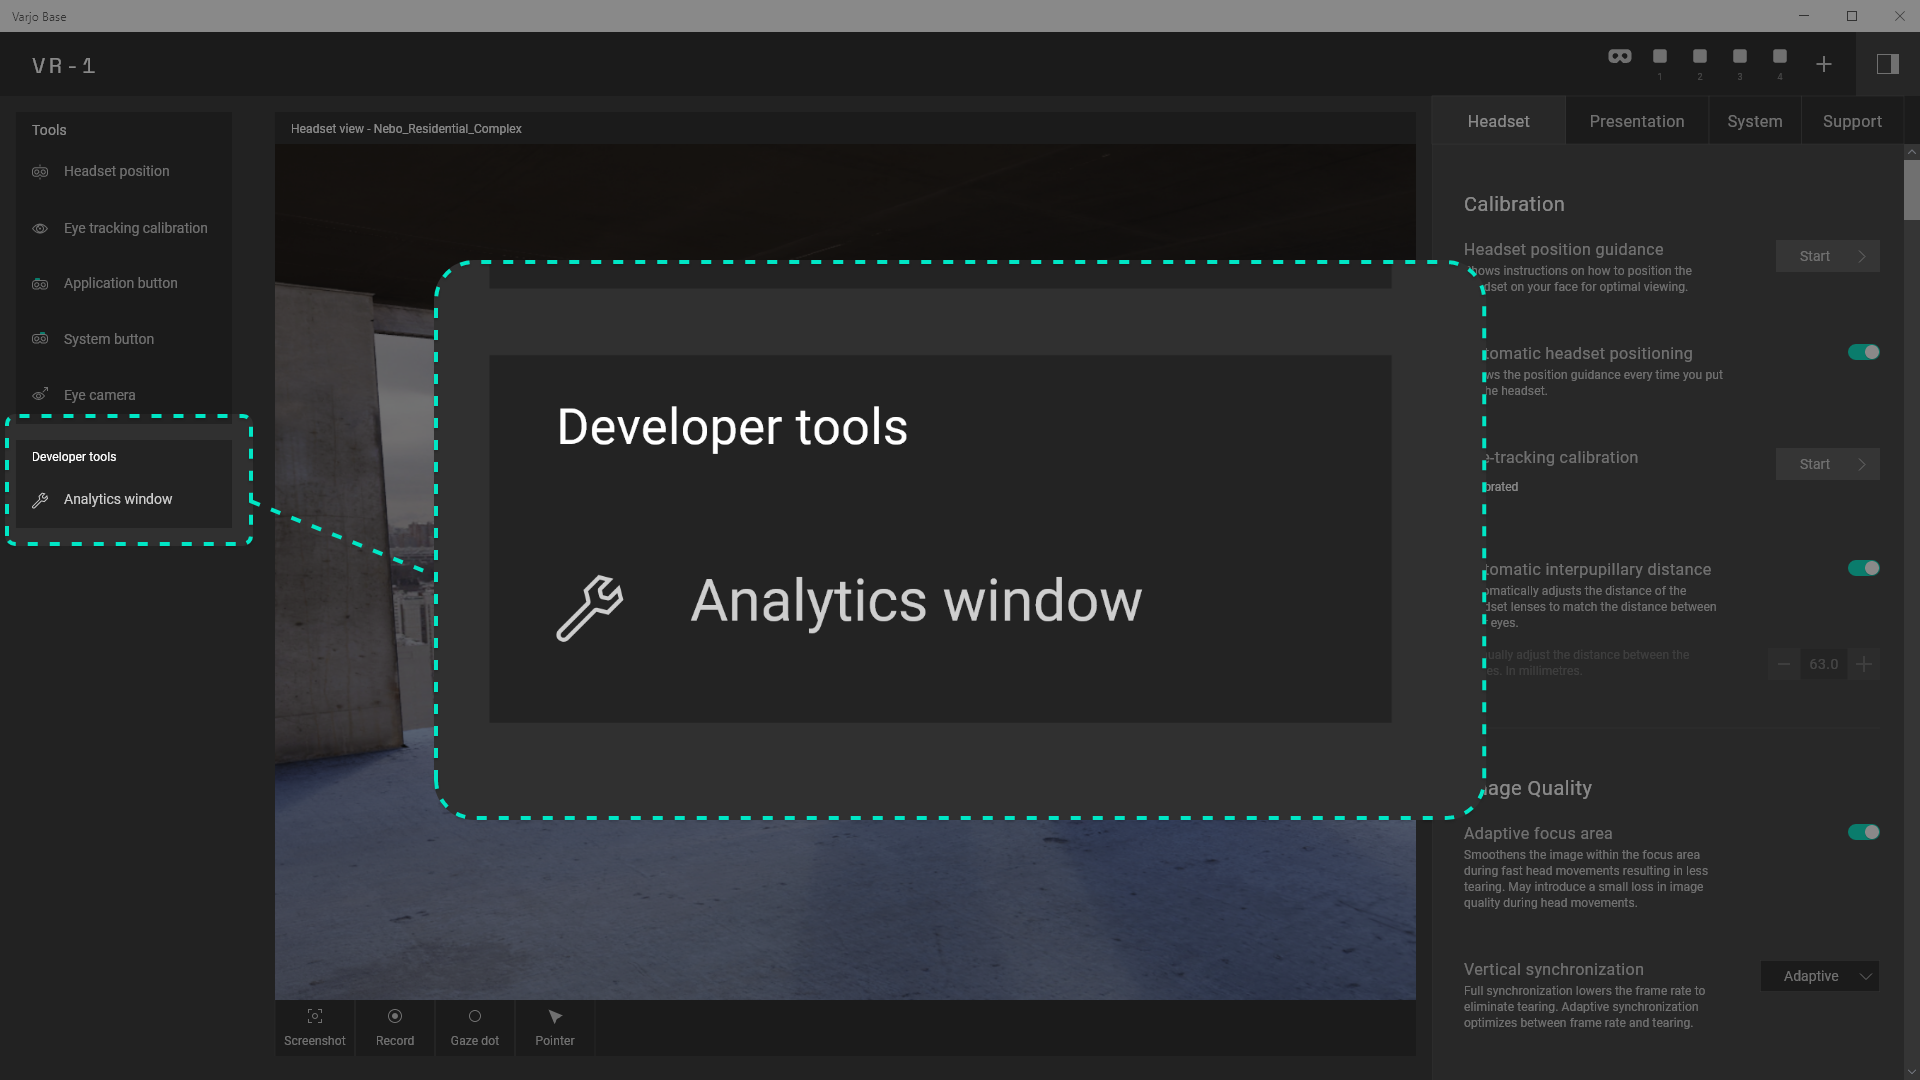1920x1080 pixels.
Task: Open the Headset position tool
Action: (116, 171)
